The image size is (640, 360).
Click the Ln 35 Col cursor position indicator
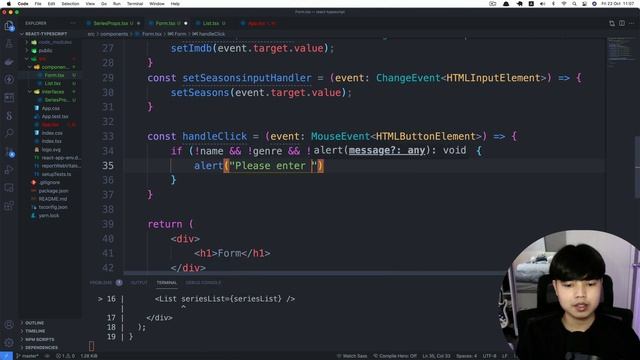click(x=436, y=356)
